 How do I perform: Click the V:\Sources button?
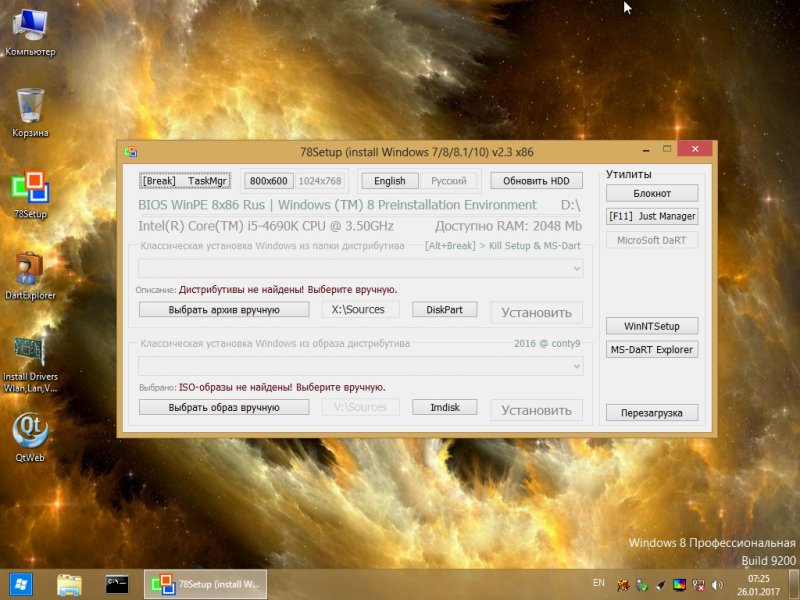[360, 407]
